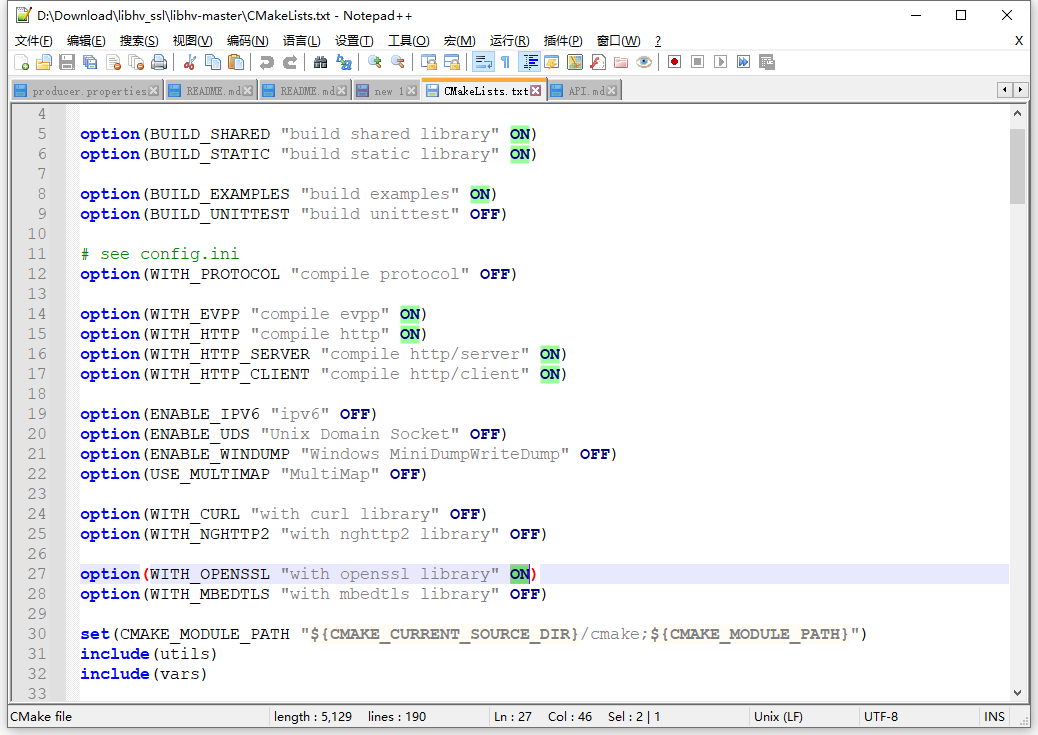Start macro recording with the red record icon

click(x=675, y=62)
